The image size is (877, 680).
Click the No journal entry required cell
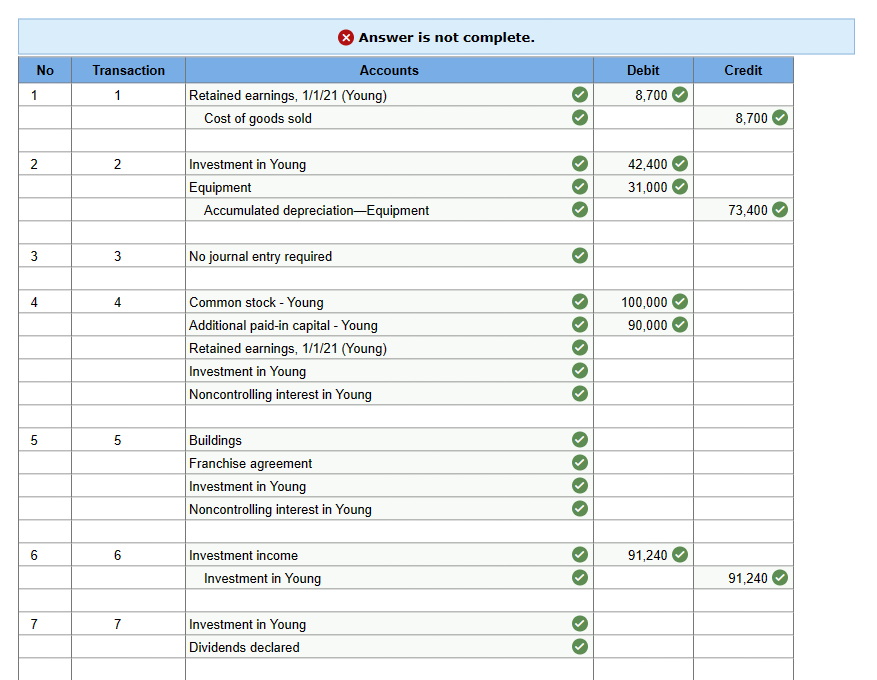click(x=389, y=256)
